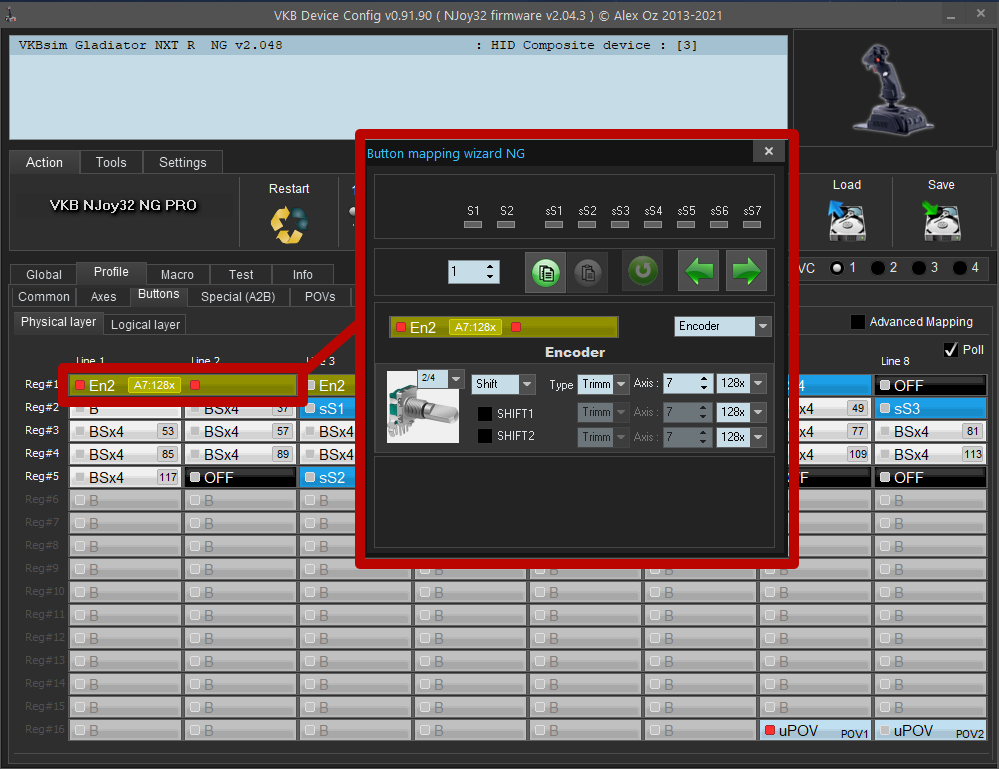Click the application icon in the title bar
The image size is (999, 769).
(x=10, y=15)
